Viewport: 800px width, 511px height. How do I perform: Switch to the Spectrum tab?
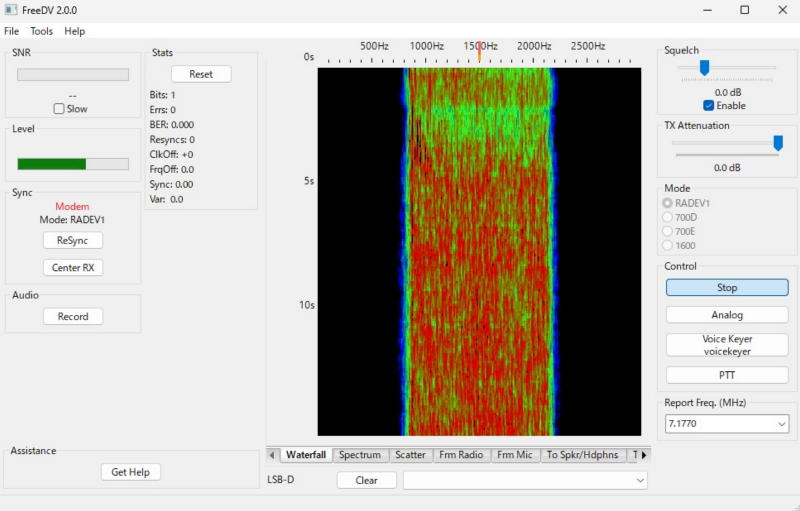pos(360,455)
